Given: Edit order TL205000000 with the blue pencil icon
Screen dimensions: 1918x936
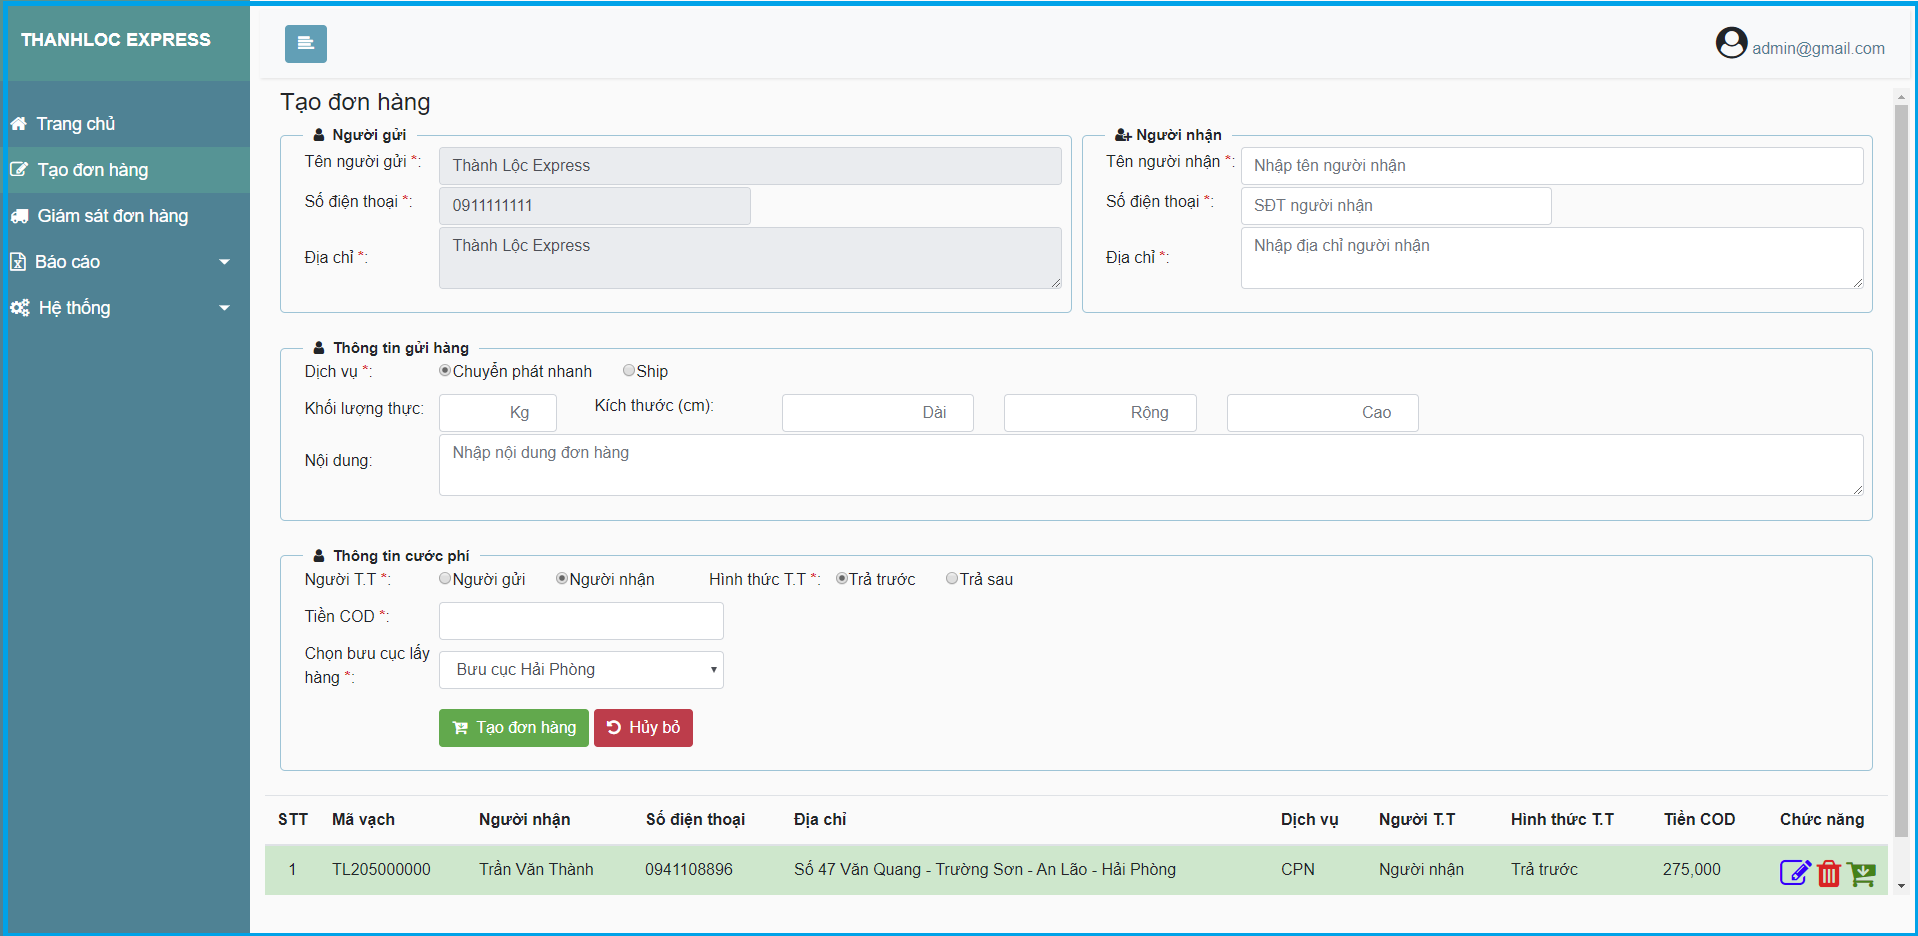Looking at the screenshot, I should [x=1795, y=873].
